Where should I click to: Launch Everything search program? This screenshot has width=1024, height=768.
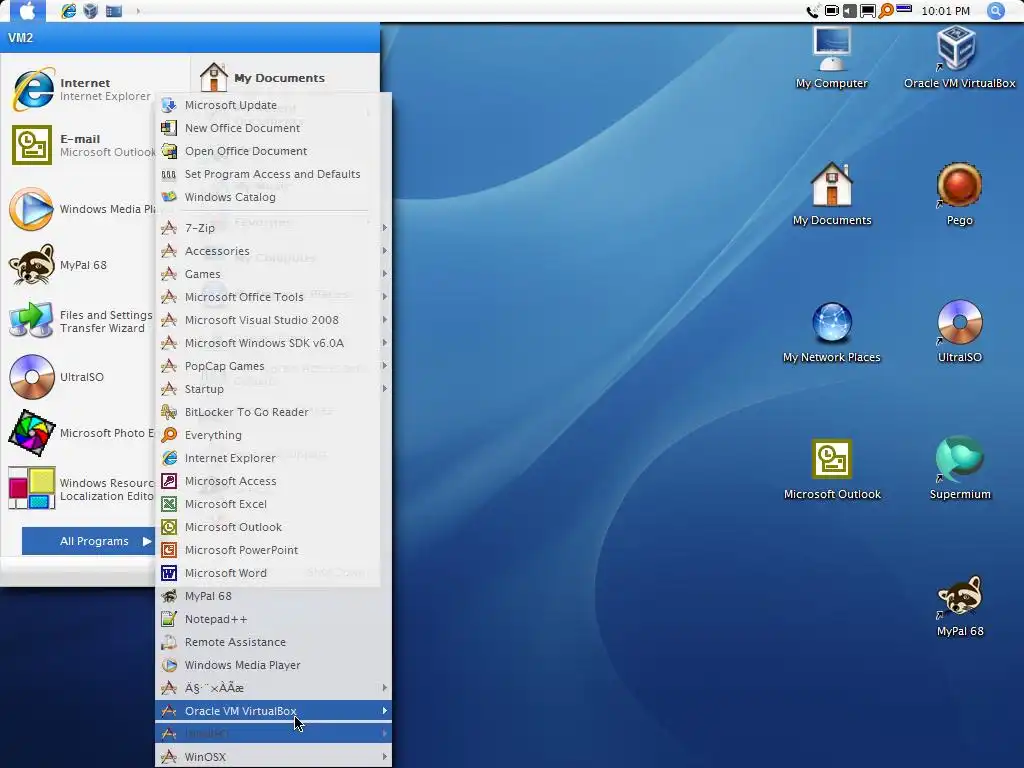273,435
